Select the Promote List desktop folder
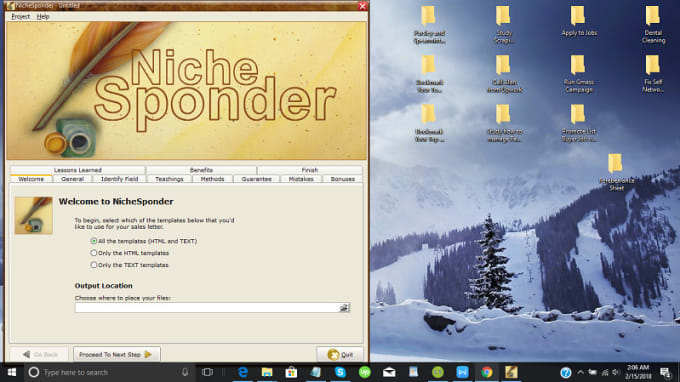 pyautogui.click(x=579, y=123)
